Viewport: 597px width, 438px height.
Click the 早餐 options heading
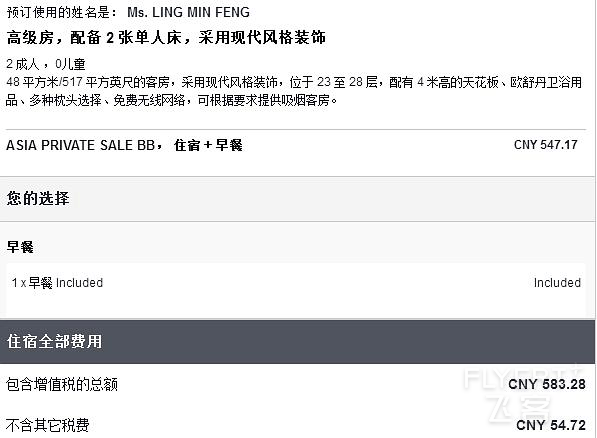[20, 247]
